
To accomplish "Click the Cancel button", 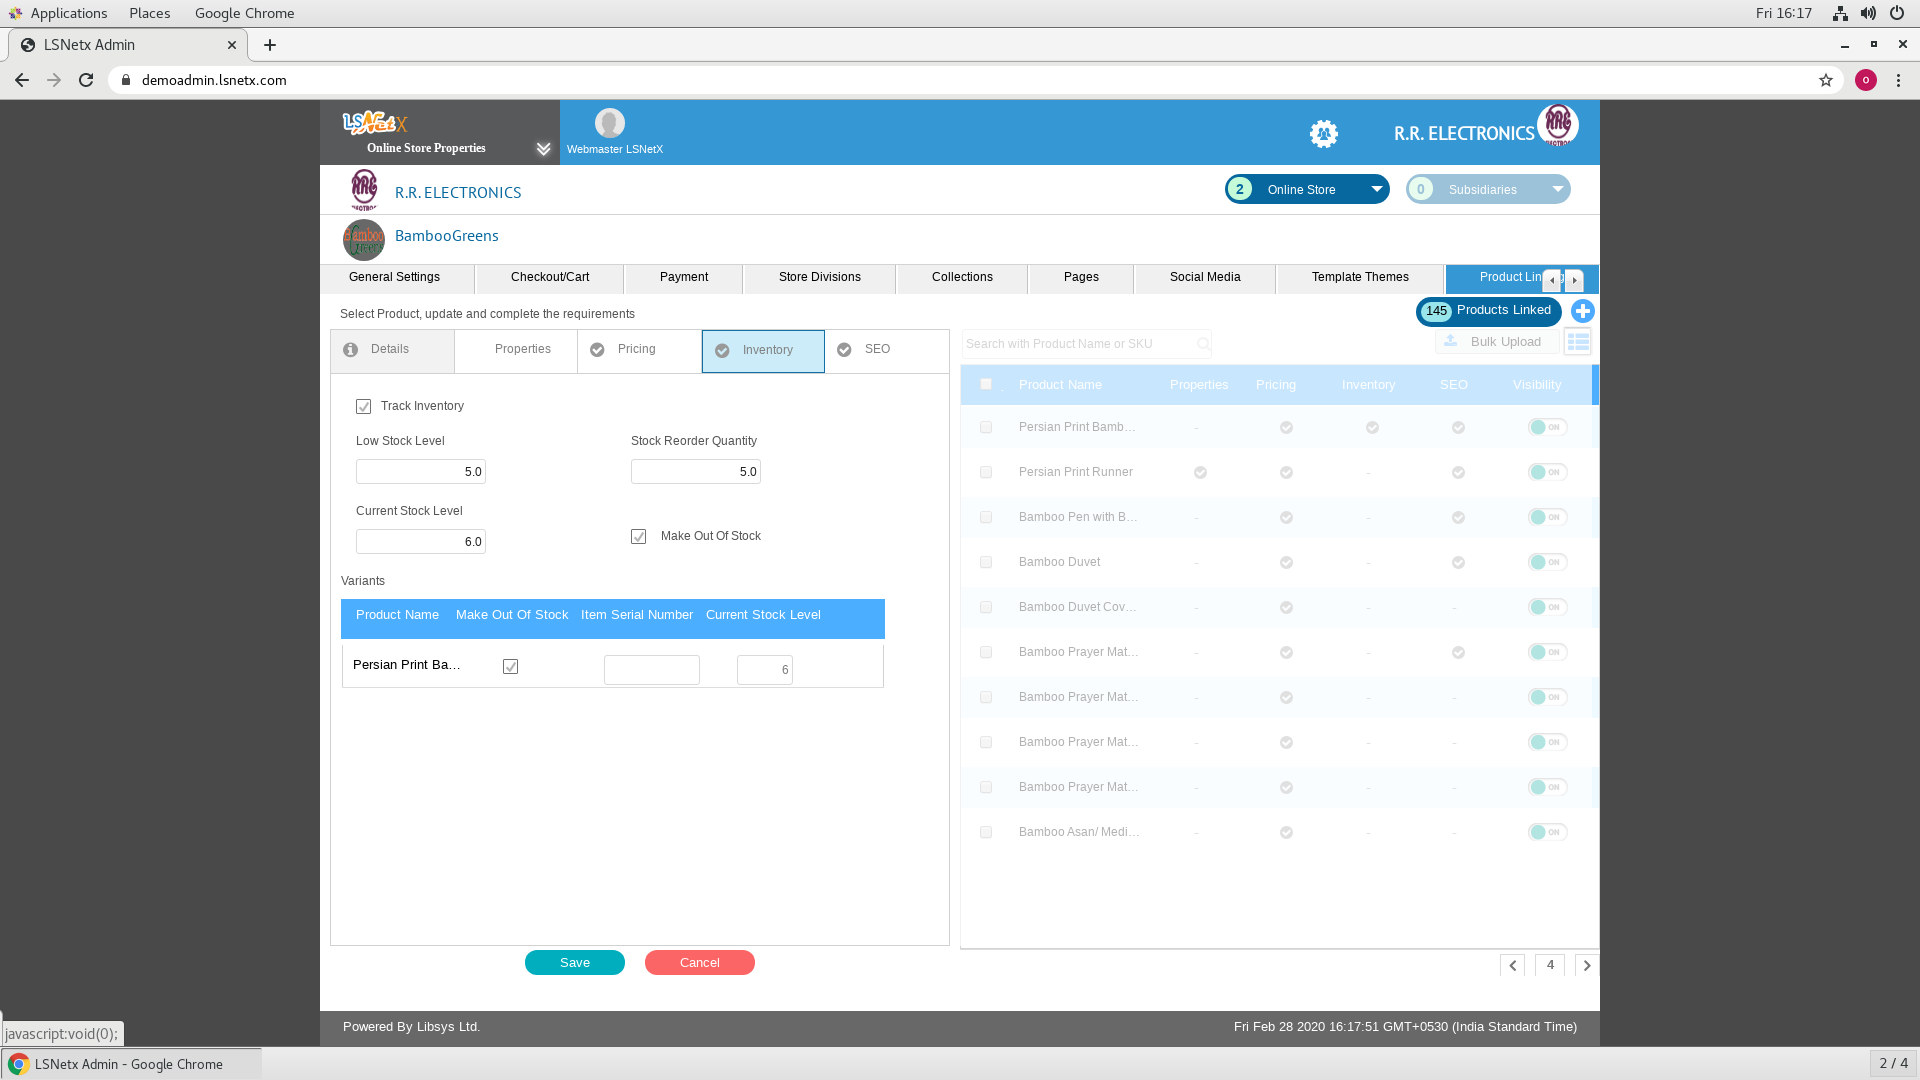I will [700, 962].
